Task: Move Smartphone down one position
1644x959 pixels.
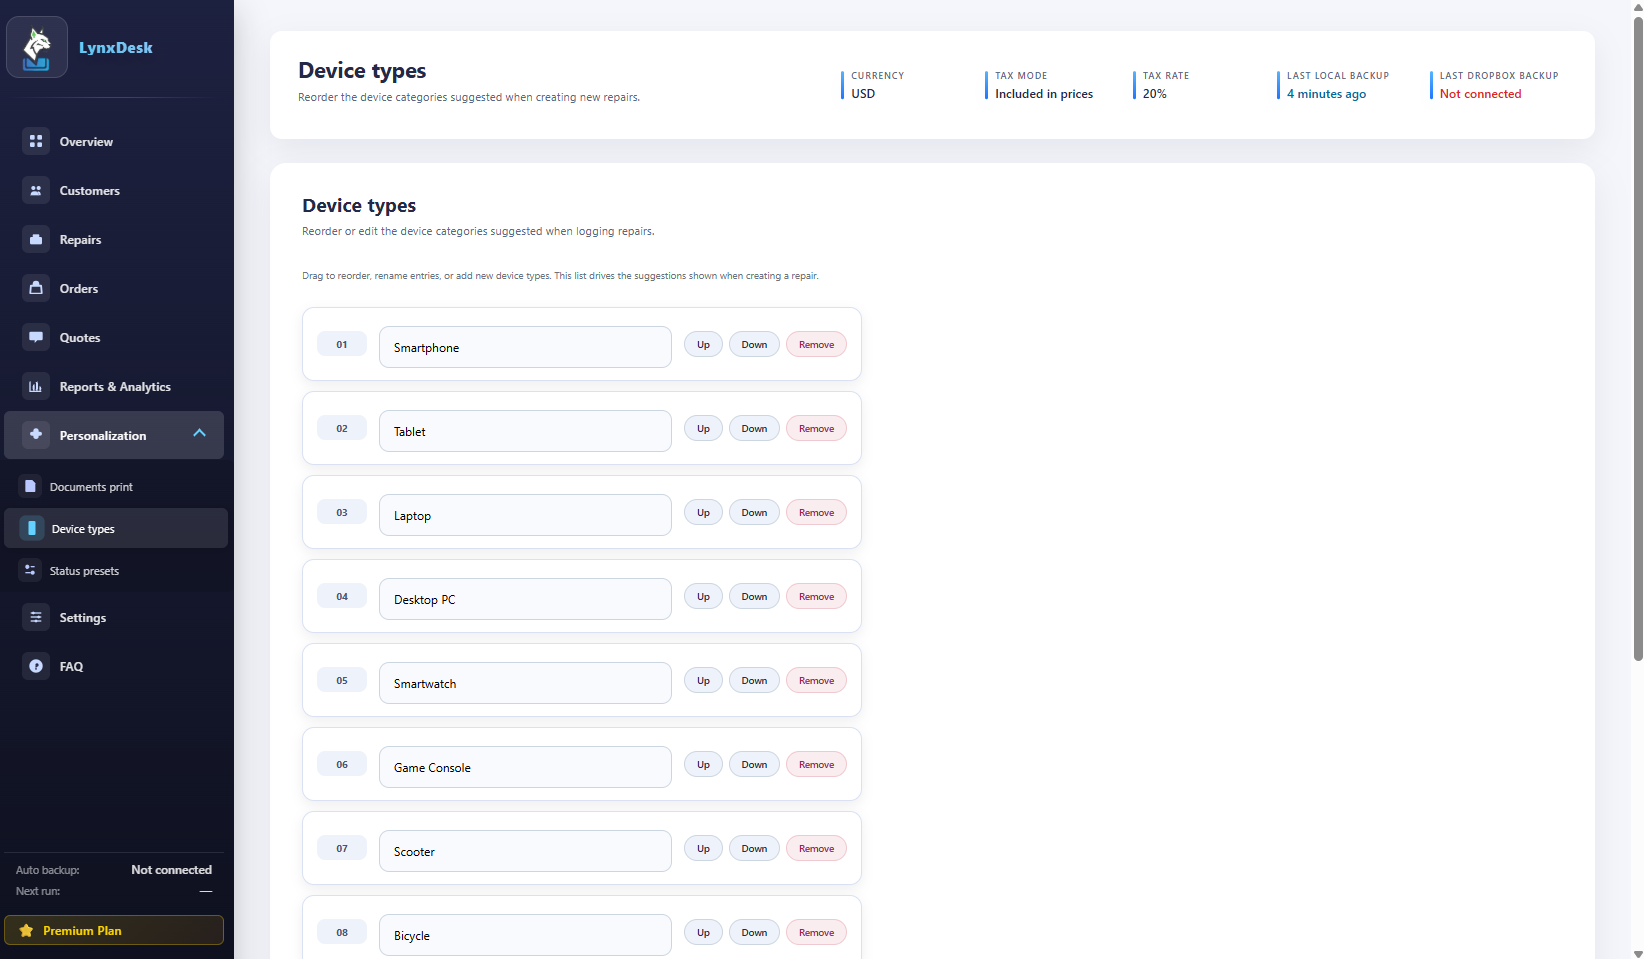Action: 754,345
